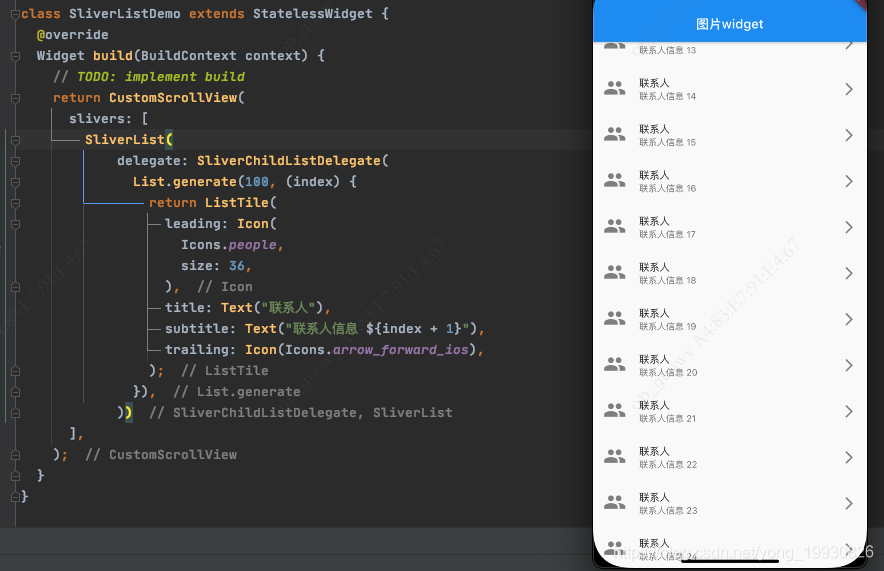The height and width of the screenshot is (571, 884).
Task: Tap the home indicator bar of simulator
Action: click(730, 561)
